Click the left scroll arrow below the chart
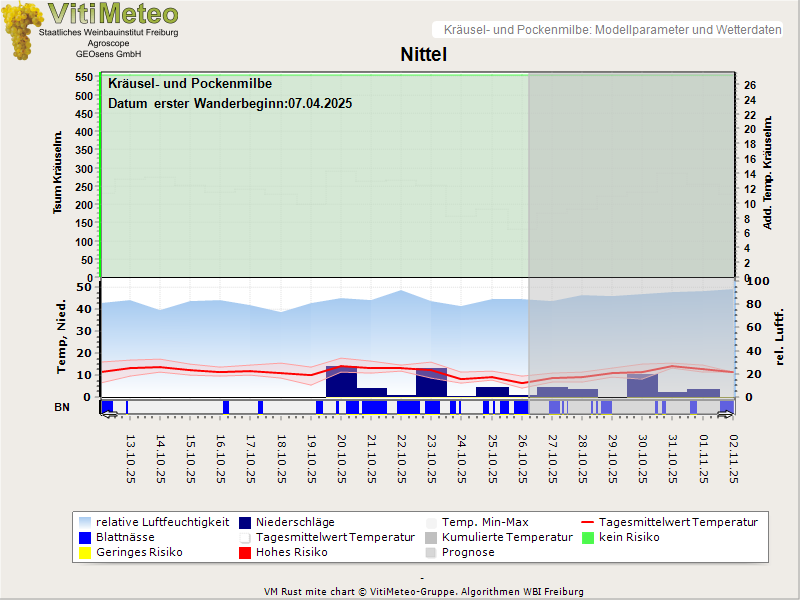Viewport: 800px width, 600px height. point(109,413)
